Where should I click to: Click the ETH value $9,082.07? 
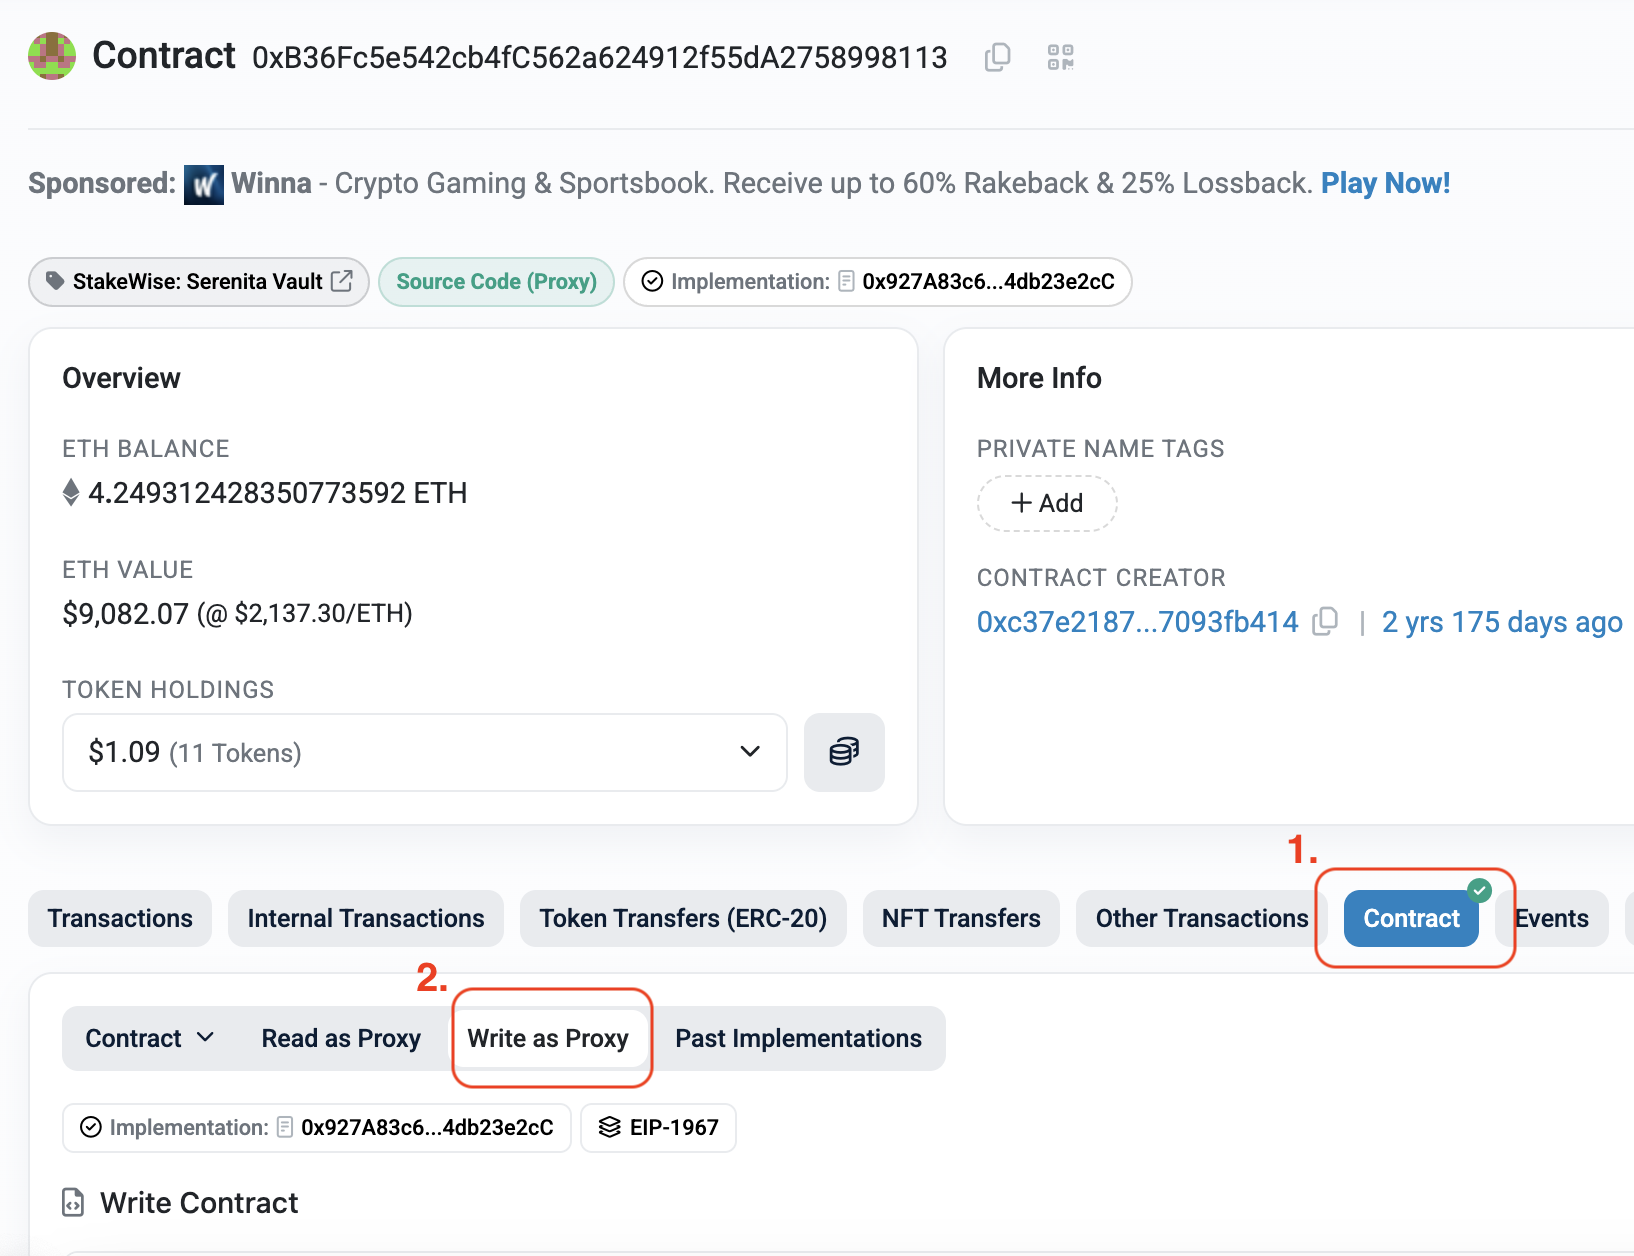tap(126, 613)
